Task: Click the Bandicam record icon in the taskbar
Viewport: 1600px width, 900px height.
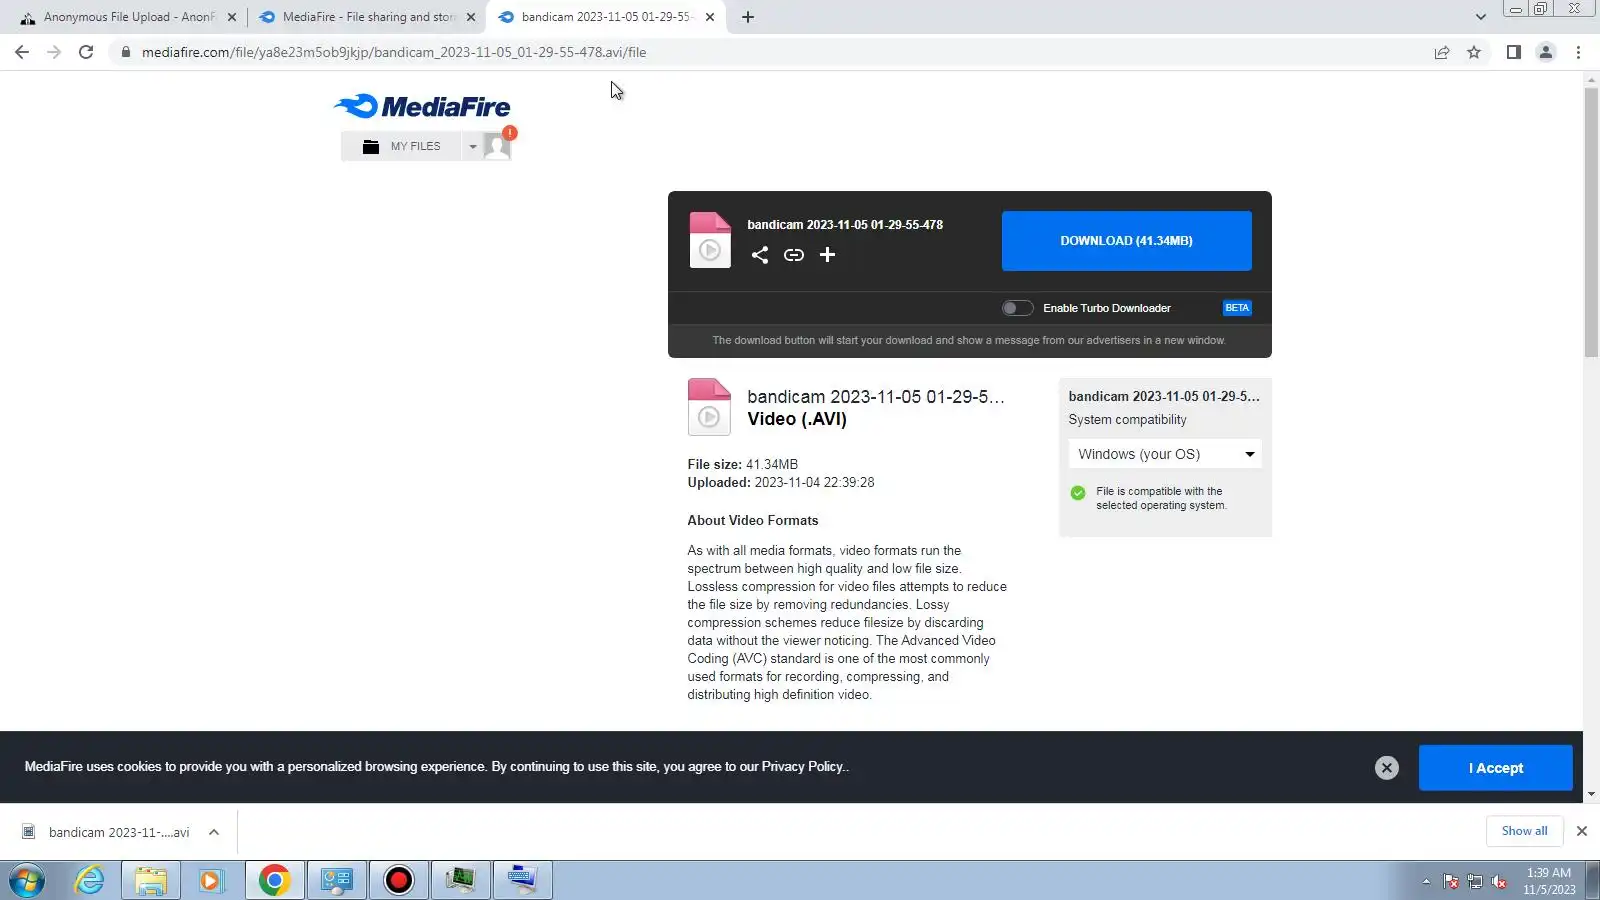Action: [x=399, y=881]
